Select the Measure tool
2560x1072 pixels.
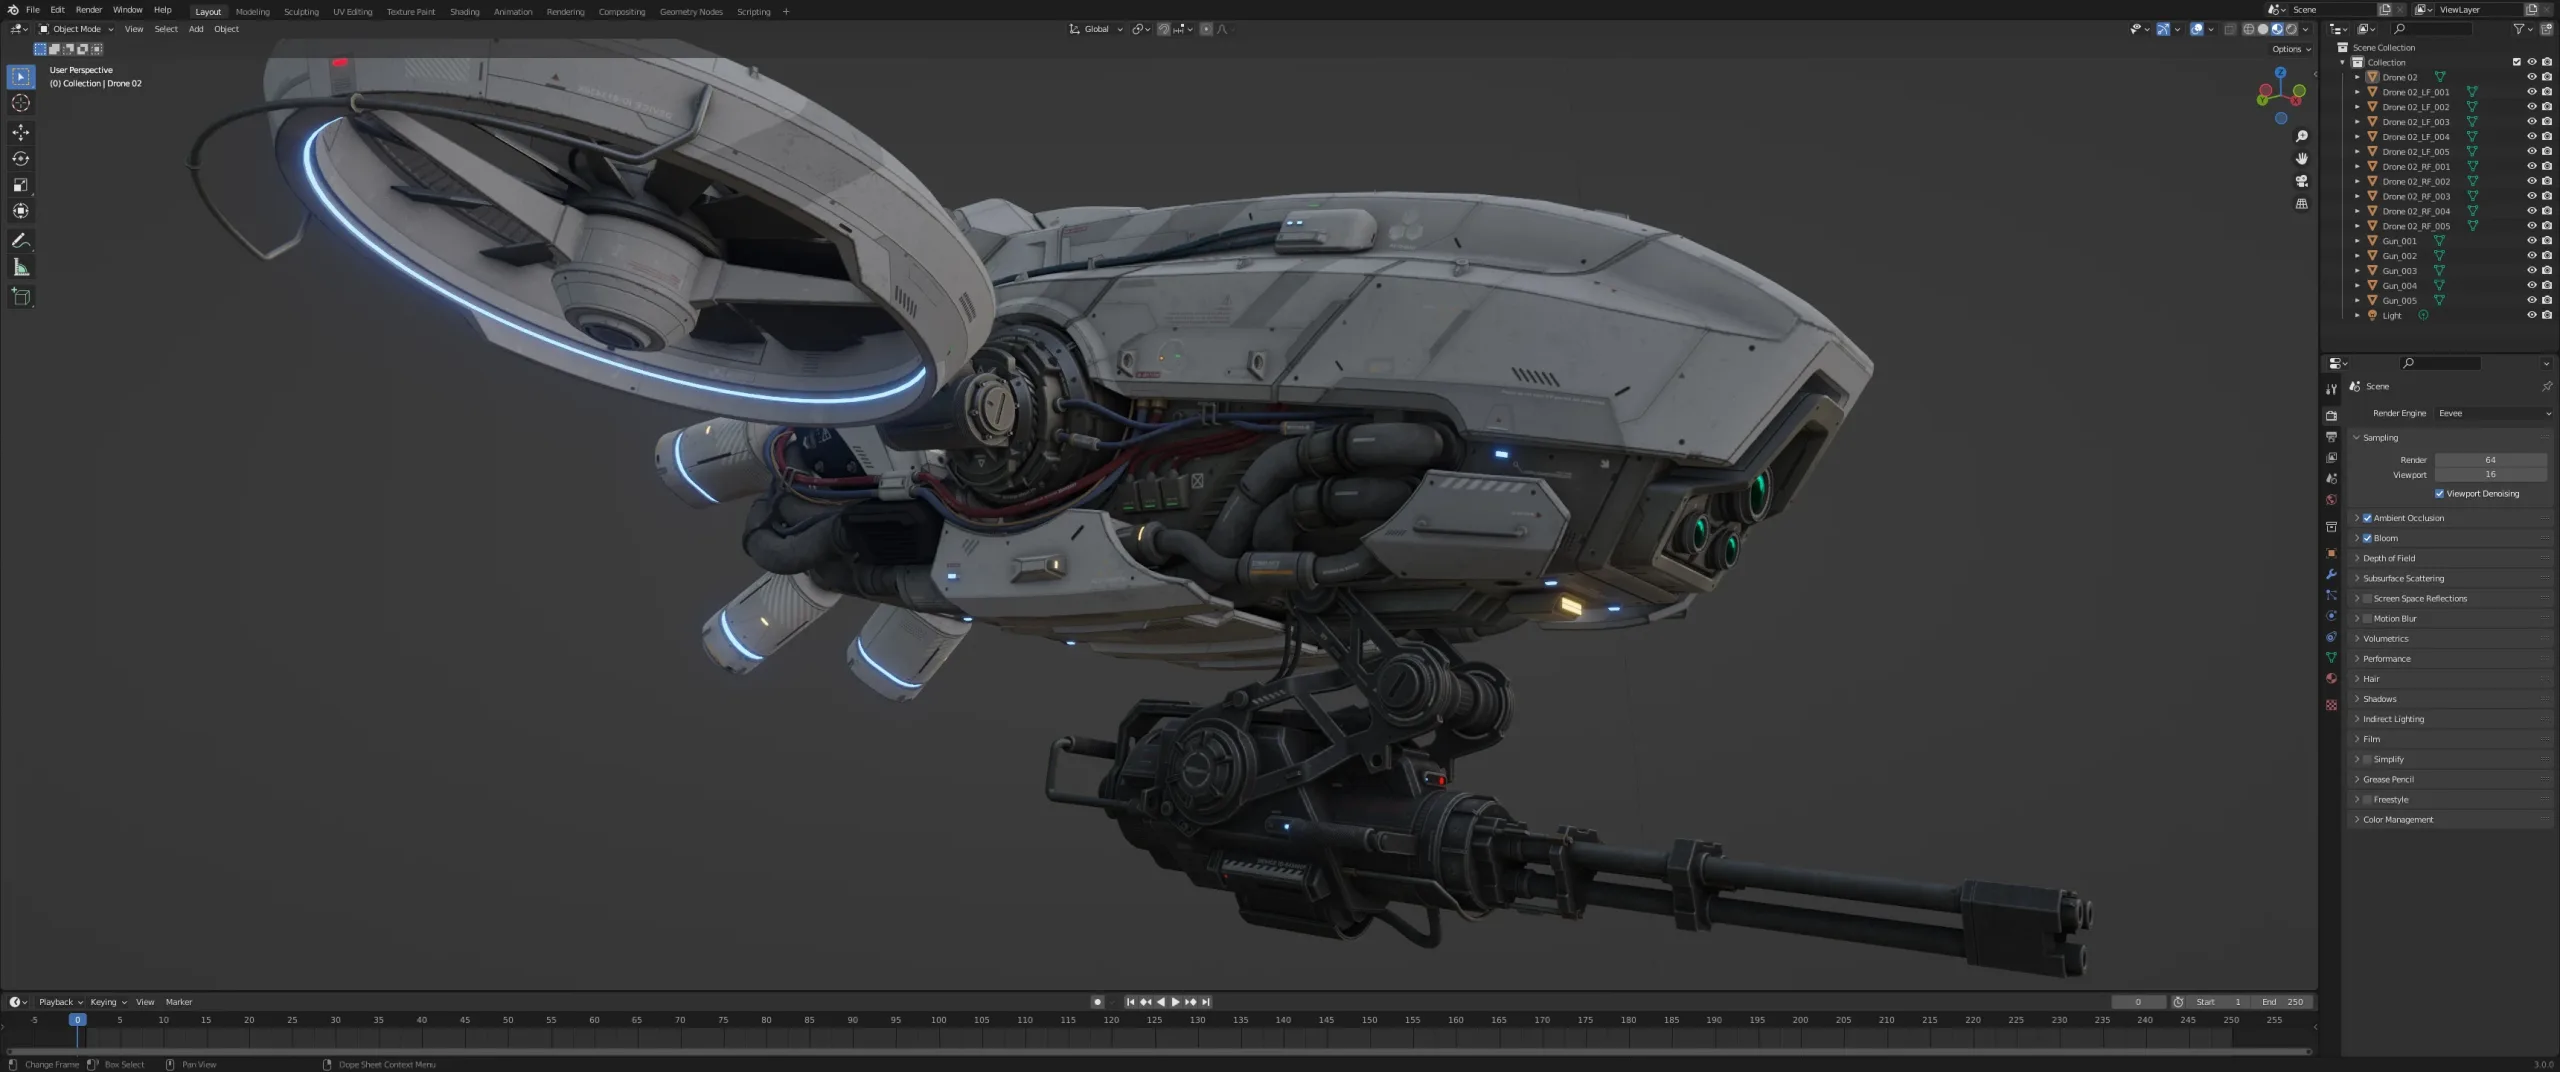20,267
